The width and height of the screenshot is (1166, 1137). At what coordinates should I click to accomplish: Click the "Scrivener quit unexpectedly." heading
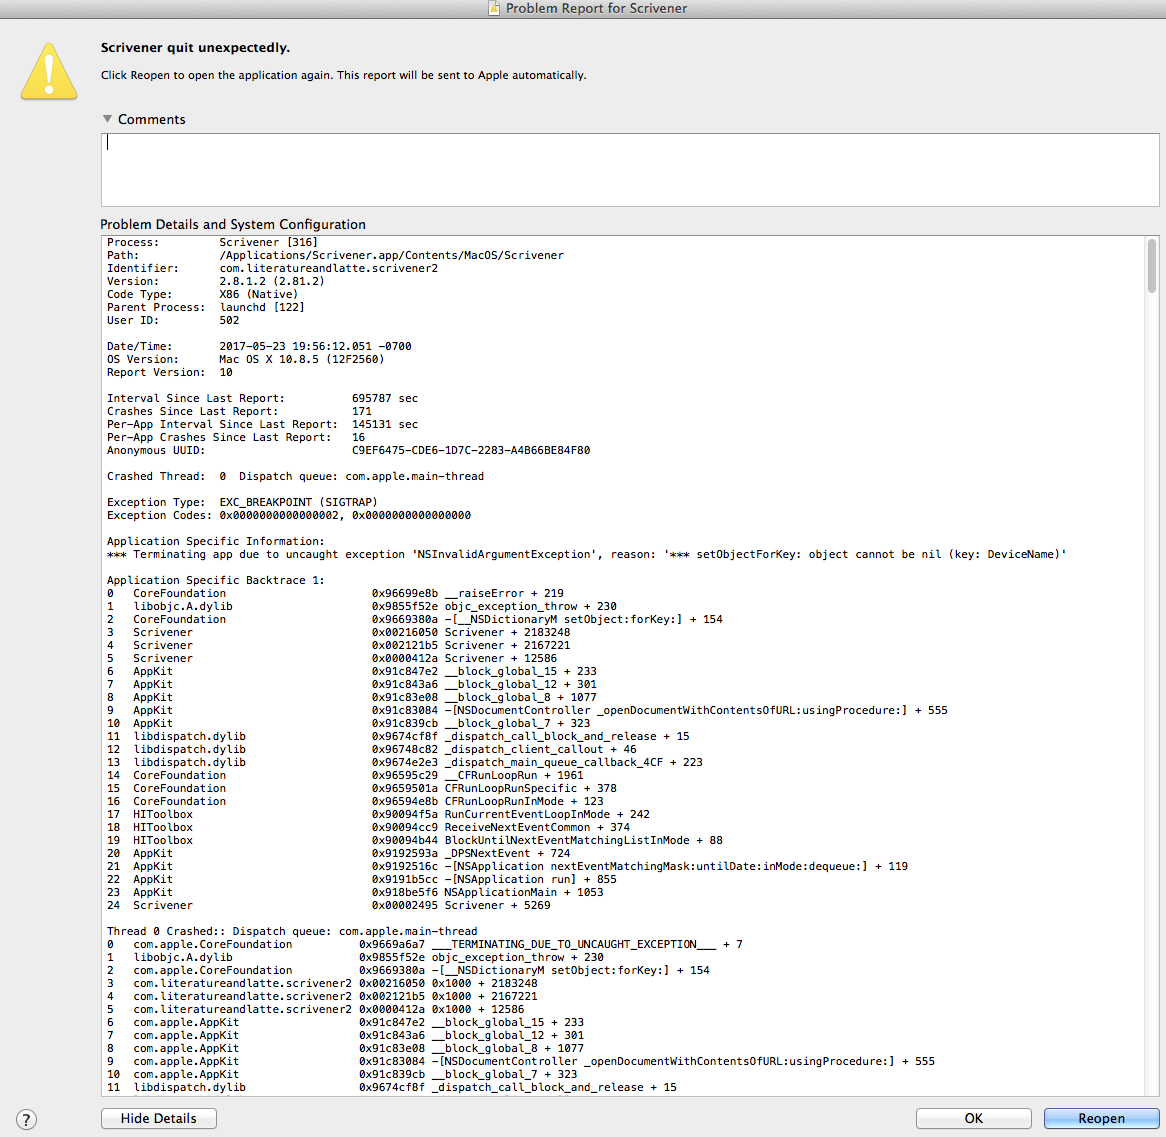tap(196, 48)
